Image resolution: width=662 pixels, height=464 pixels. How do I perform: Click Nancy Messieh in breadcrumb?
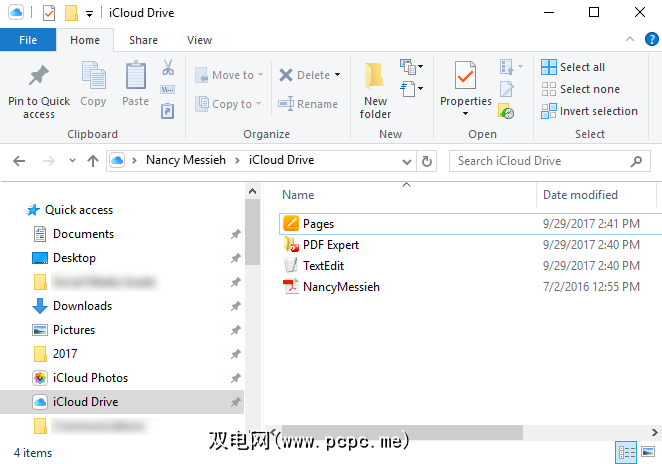point(186,160)
